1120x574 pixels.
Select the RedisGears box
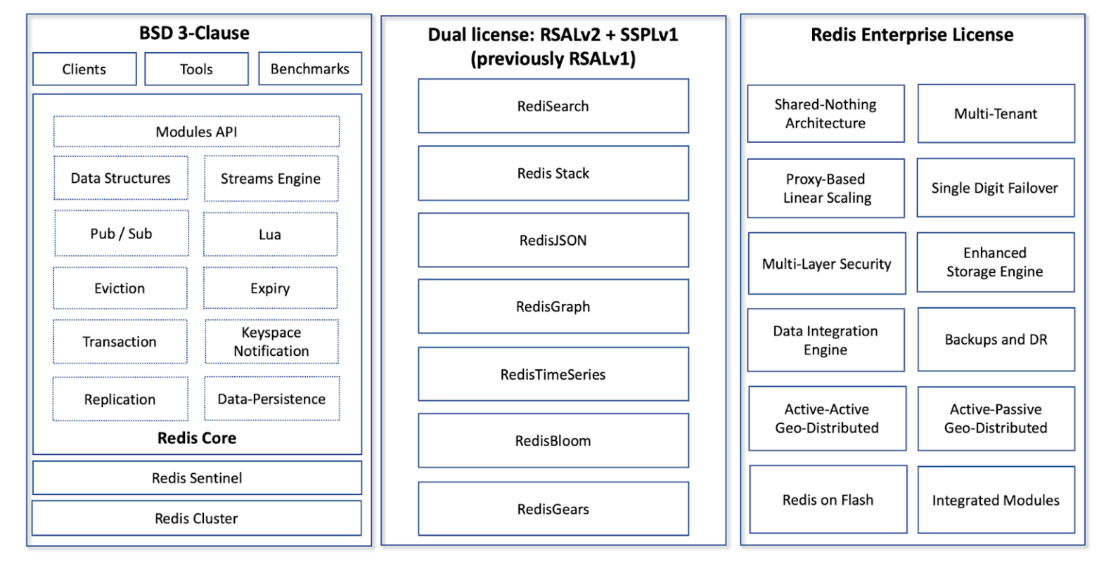pos(554,508)
